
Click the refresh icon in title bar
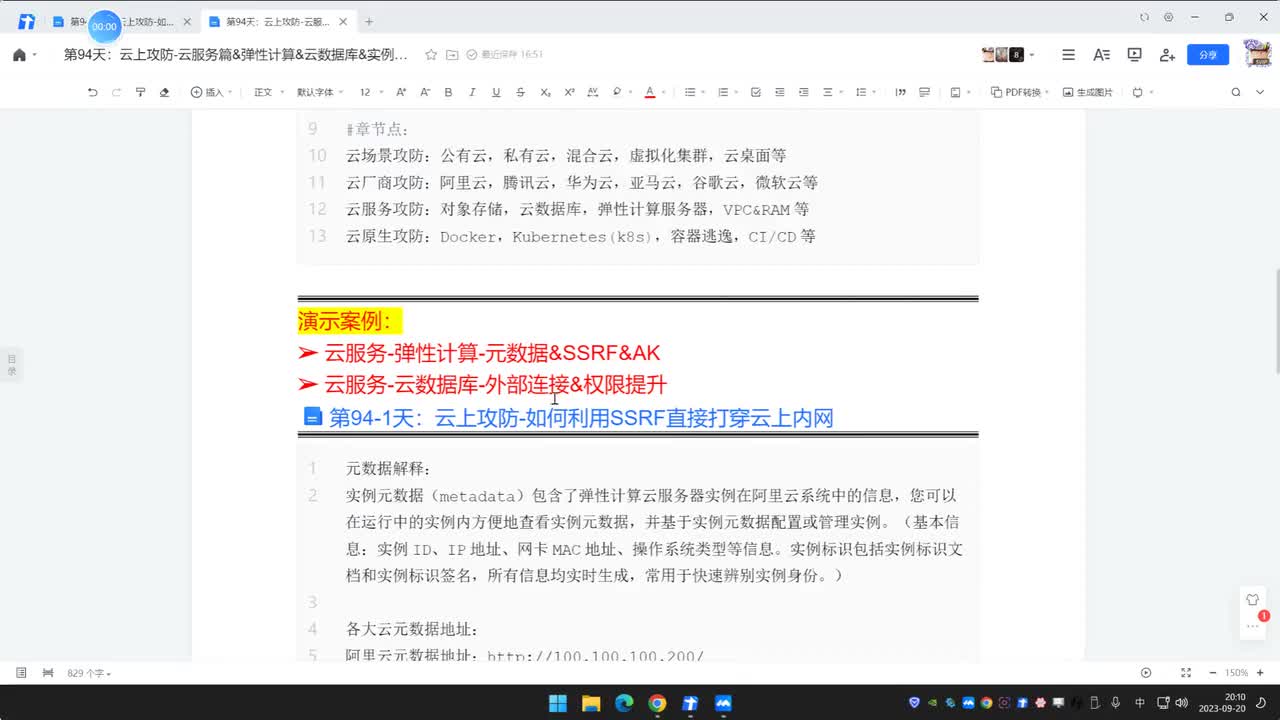tap(1144, 17)
